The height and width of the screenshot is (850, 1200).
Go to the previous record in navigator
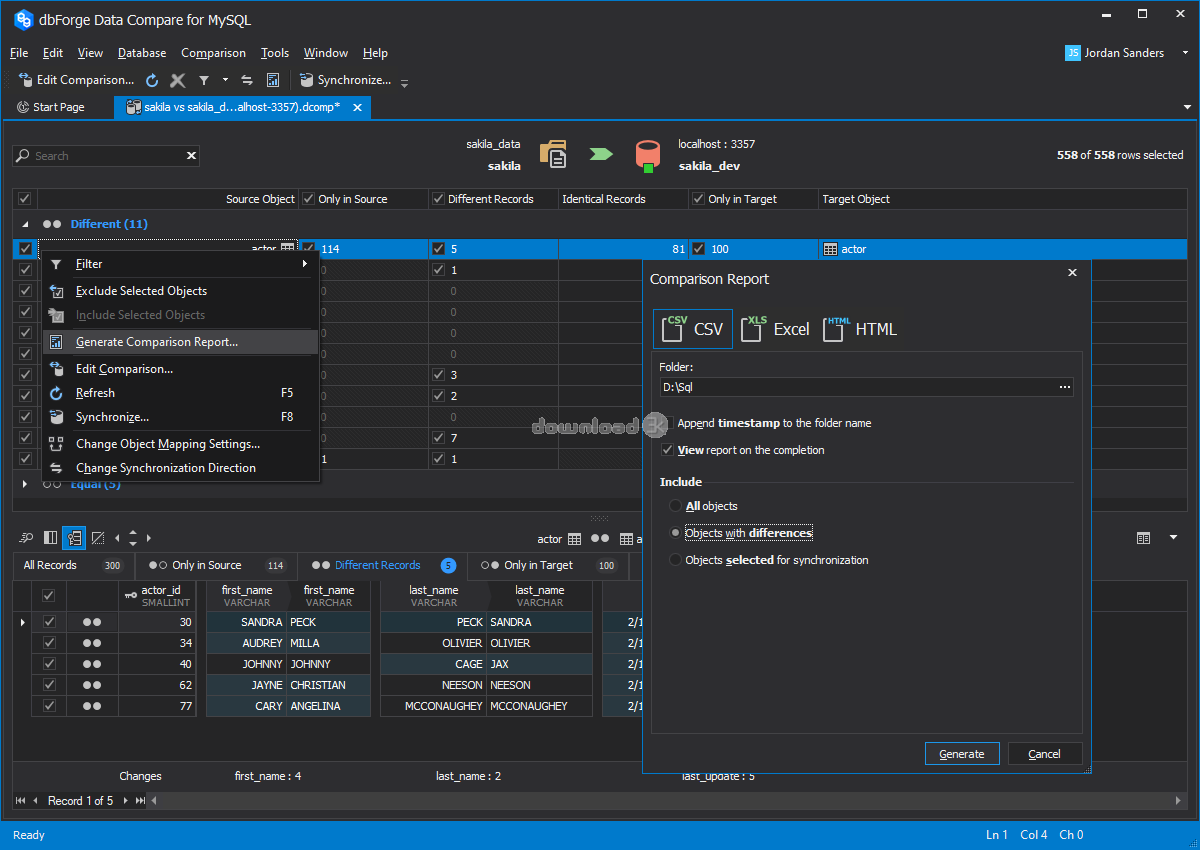click(x=36, y=801)
